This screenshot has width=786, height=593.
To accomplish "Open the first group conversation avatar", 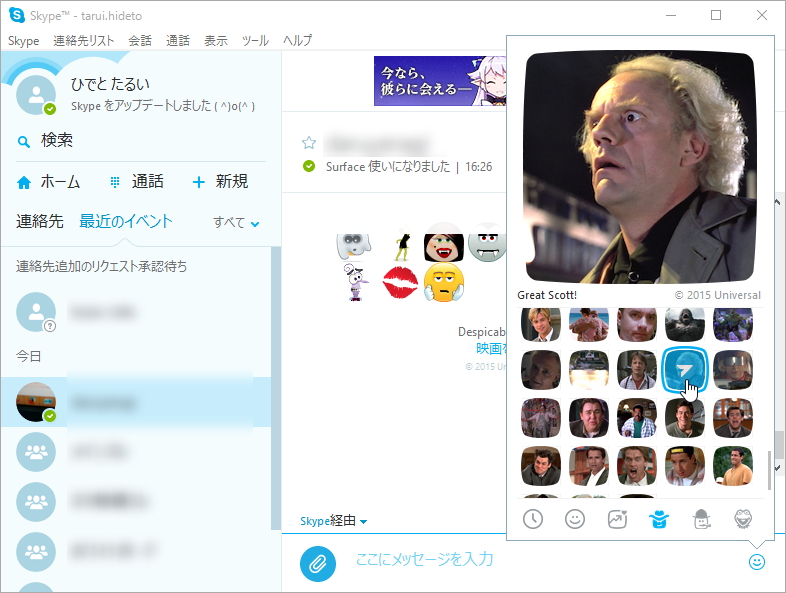I will pos(36,452).
